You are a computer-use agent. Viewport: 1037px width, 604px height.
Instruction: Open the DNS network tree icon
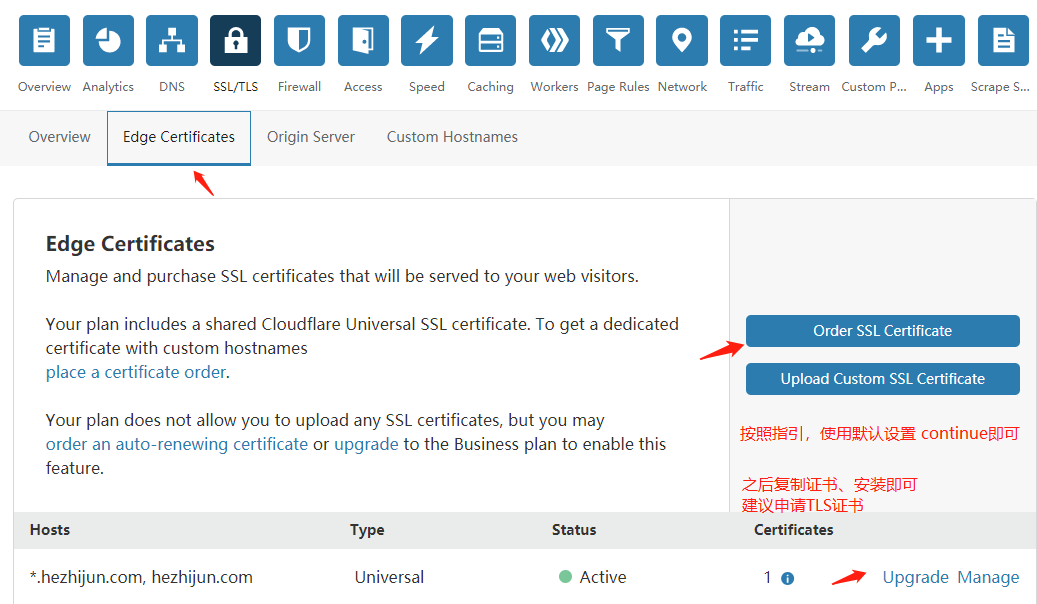(x=172, y=41)
